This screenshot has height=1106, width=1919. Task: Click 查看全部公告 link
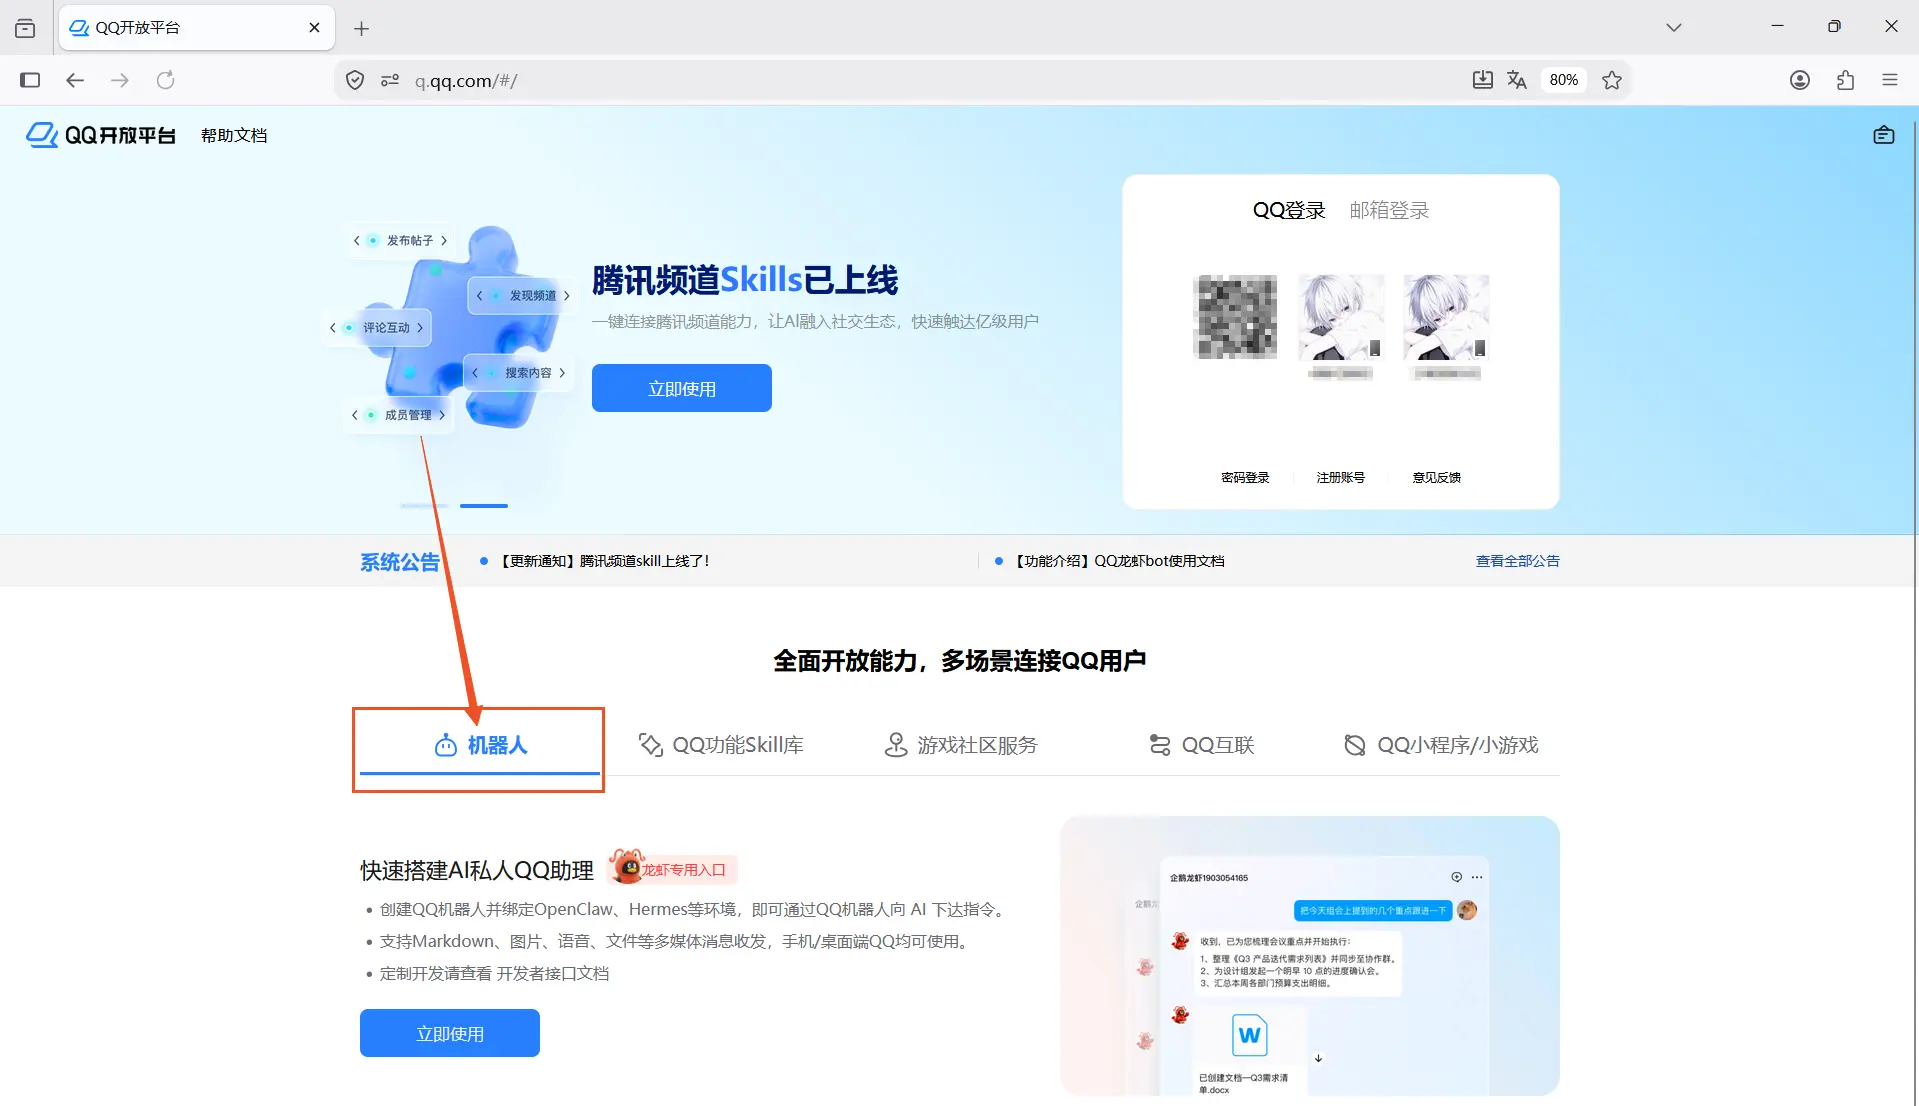(x=1517, y=561)
